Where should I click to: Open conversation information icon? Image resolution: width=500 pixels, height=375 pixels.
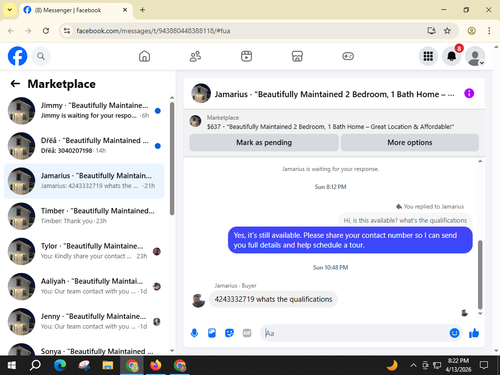[x=469, y=94]
